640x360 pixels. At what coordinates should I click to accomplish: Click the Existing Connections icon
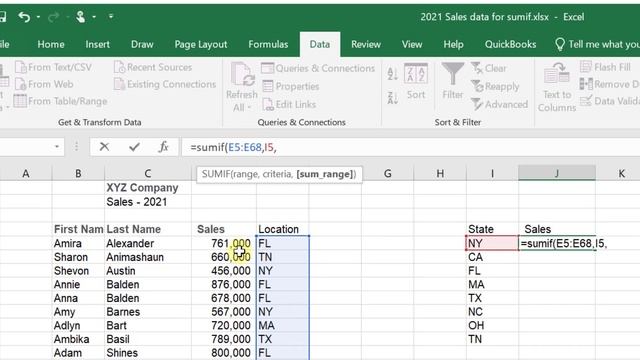[x=119, y=84]
